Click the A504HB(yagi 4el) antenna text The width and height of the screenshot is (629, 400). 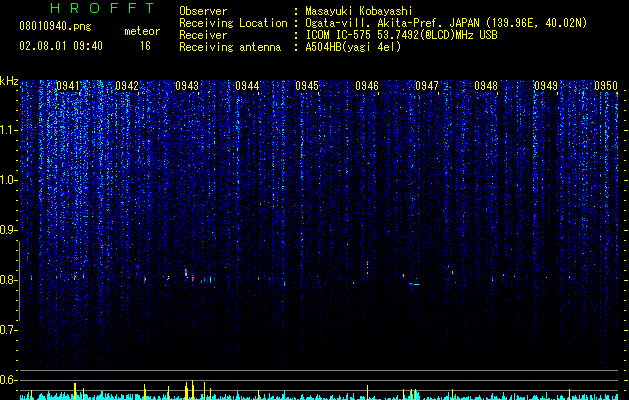[x=353, y=47]
